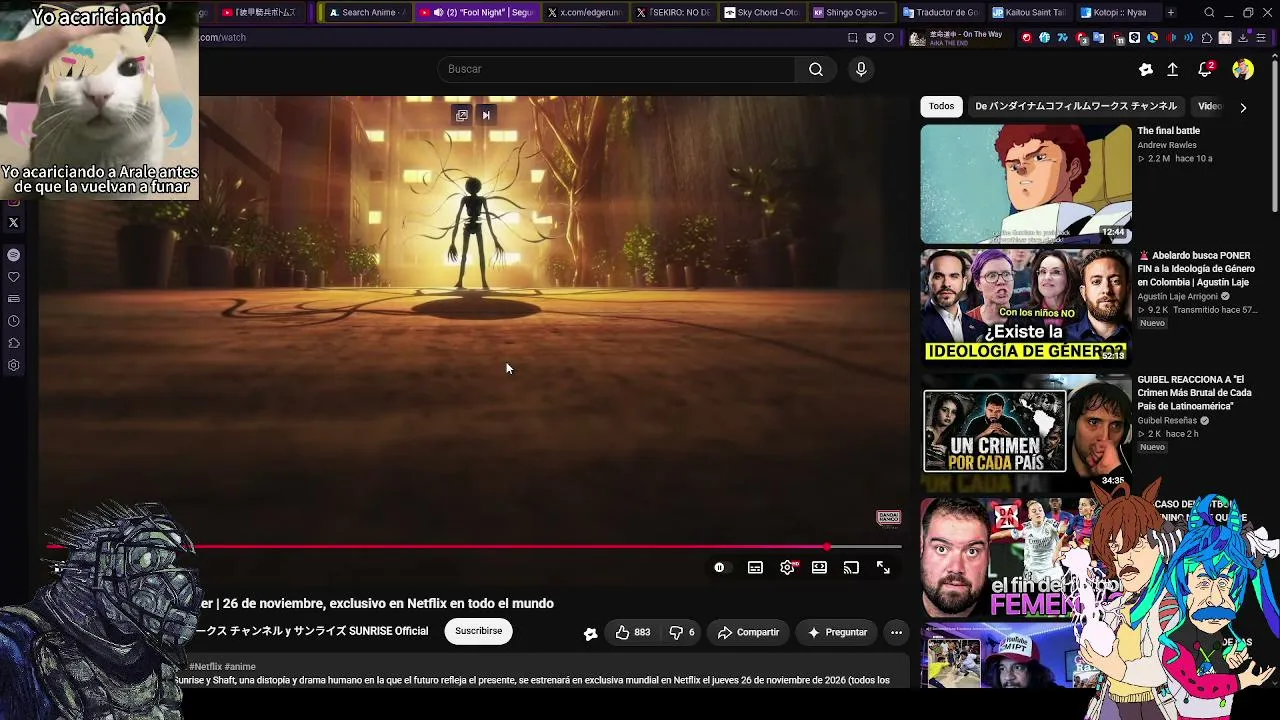Viewport: 1280px width, 720px height.
Task: Open history clock in browser sidebar
Action: 14,321
